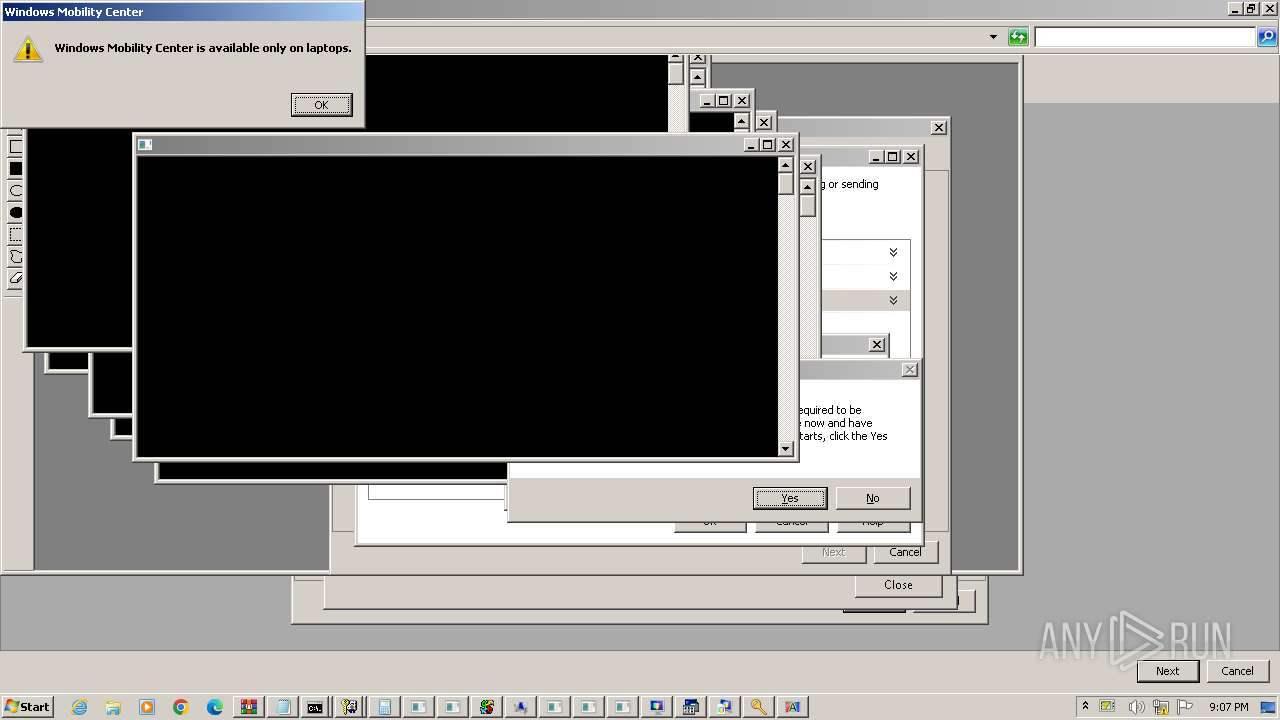Open Calculator taskbar item
Screen dimensions: 1280x720
click(384, 707)
